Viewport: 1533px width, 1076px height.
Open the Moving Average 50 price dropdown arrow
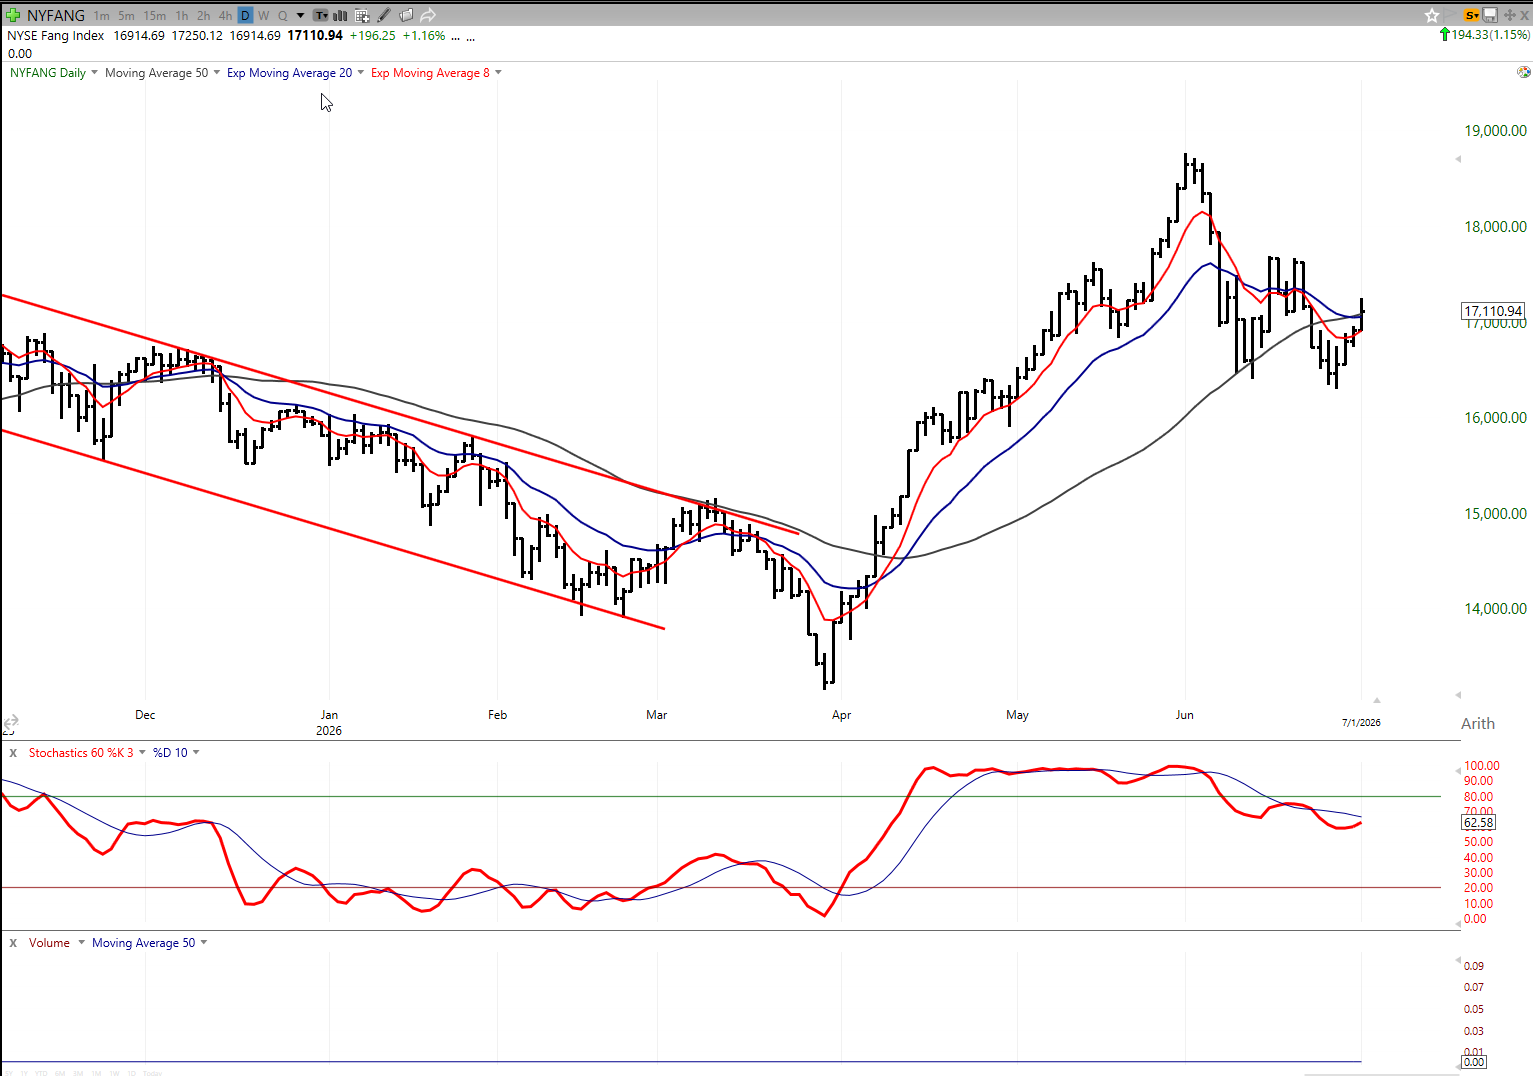coord(217,73)
